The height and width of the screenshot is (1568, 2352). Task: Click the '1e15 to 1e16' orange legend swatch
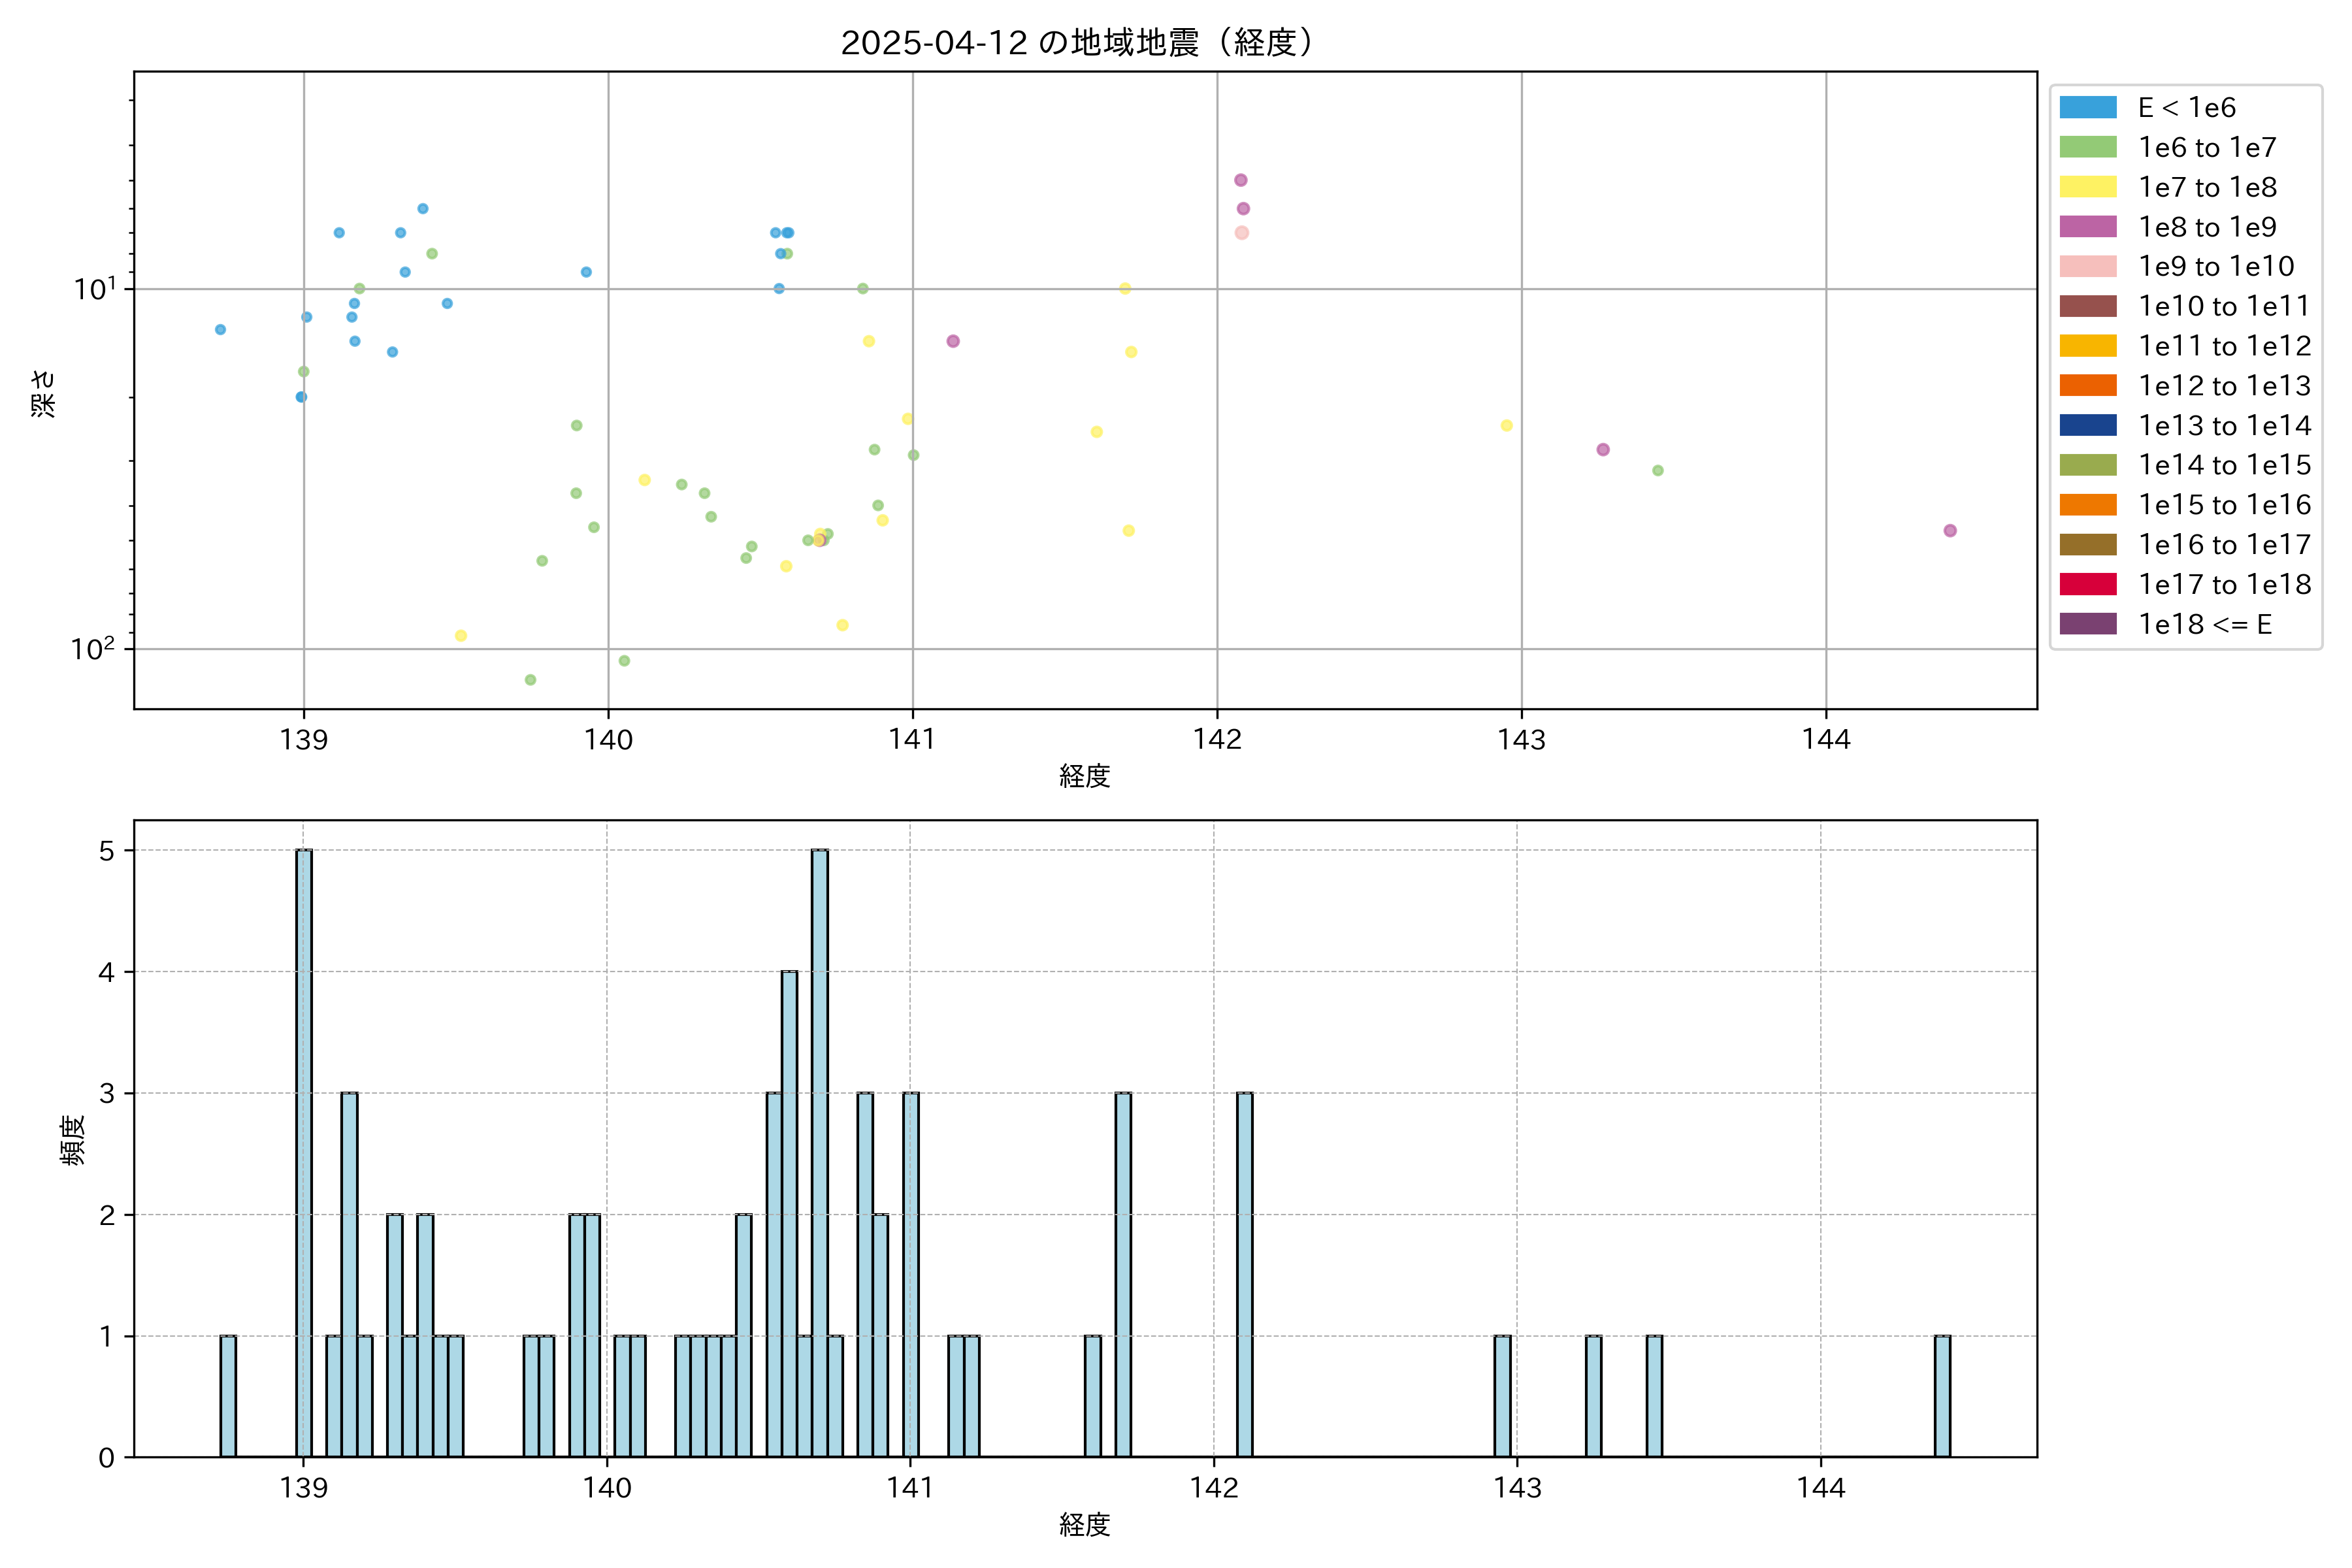2087,506
